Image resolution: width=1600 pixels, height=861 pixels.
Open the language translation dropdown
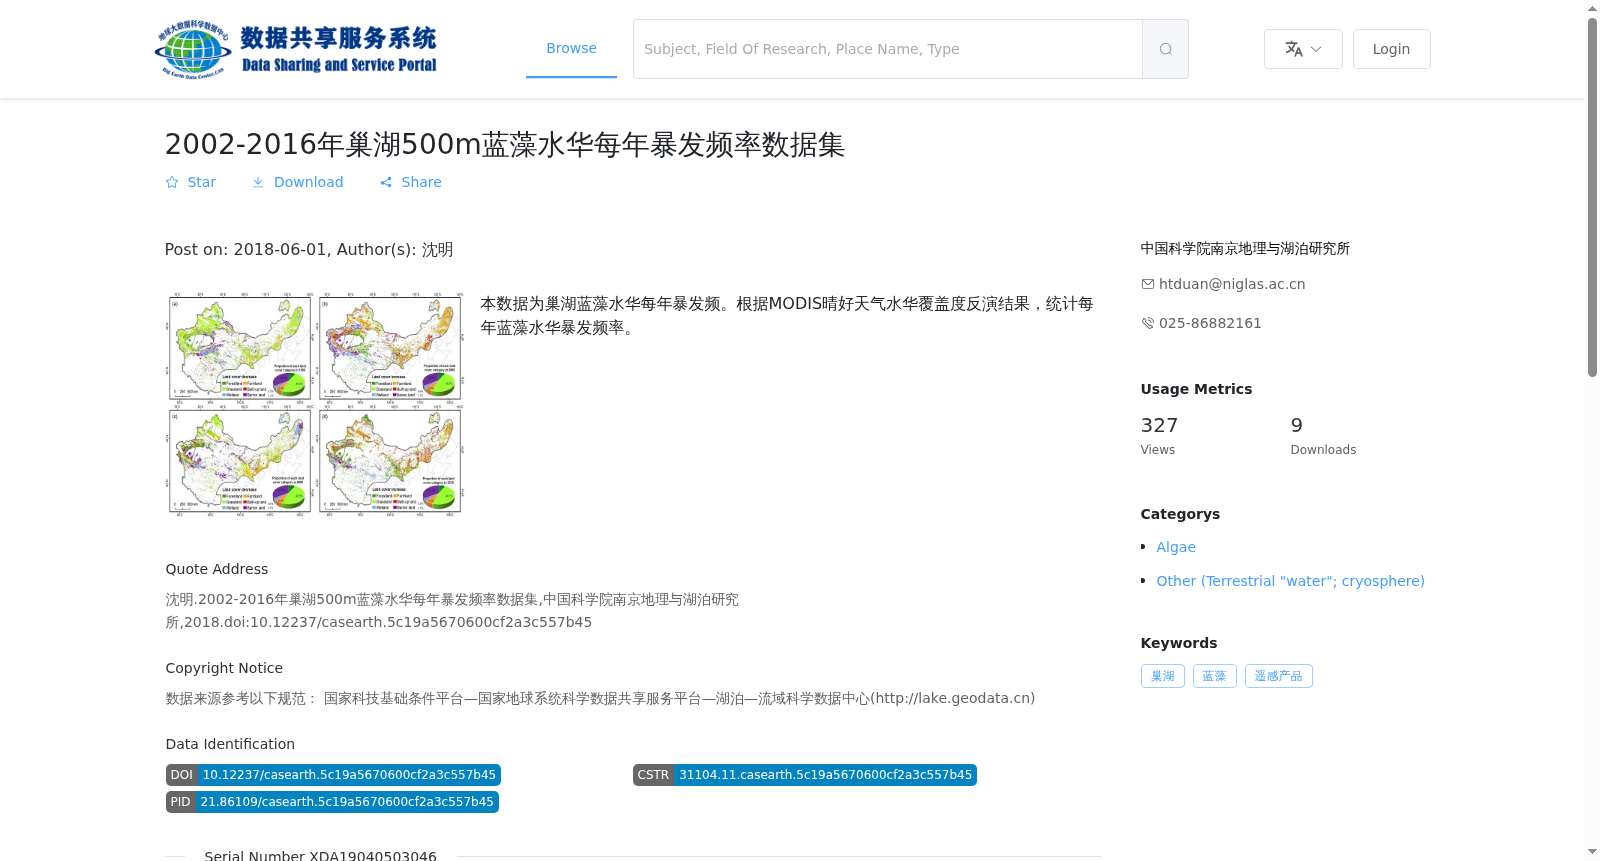[1303, 49]
